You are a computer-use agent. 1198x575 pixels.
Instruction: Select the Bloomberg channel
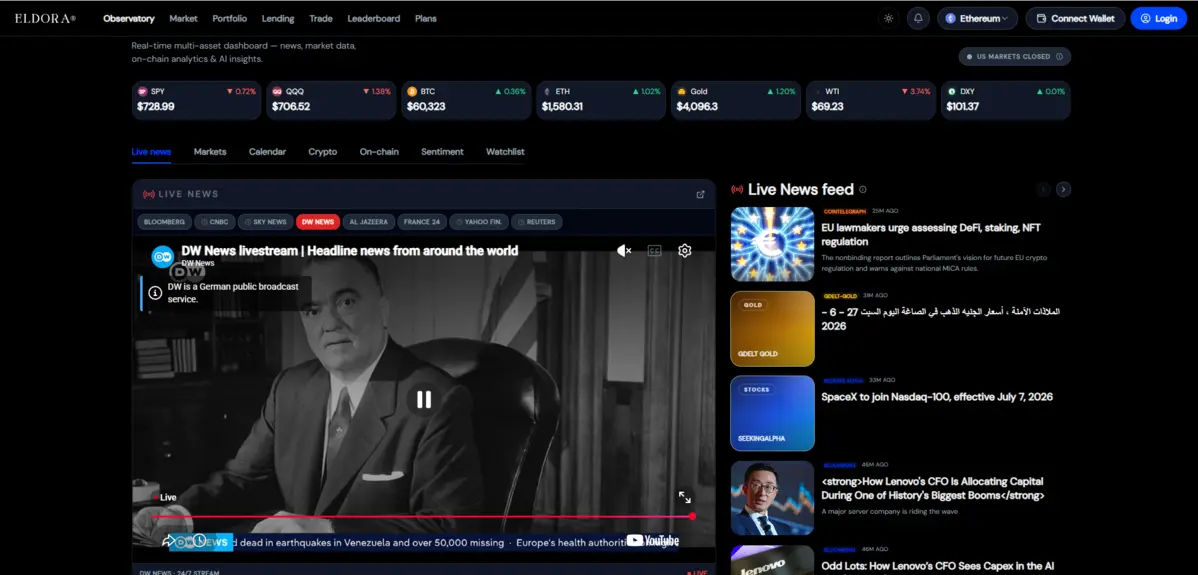point(164,222)
